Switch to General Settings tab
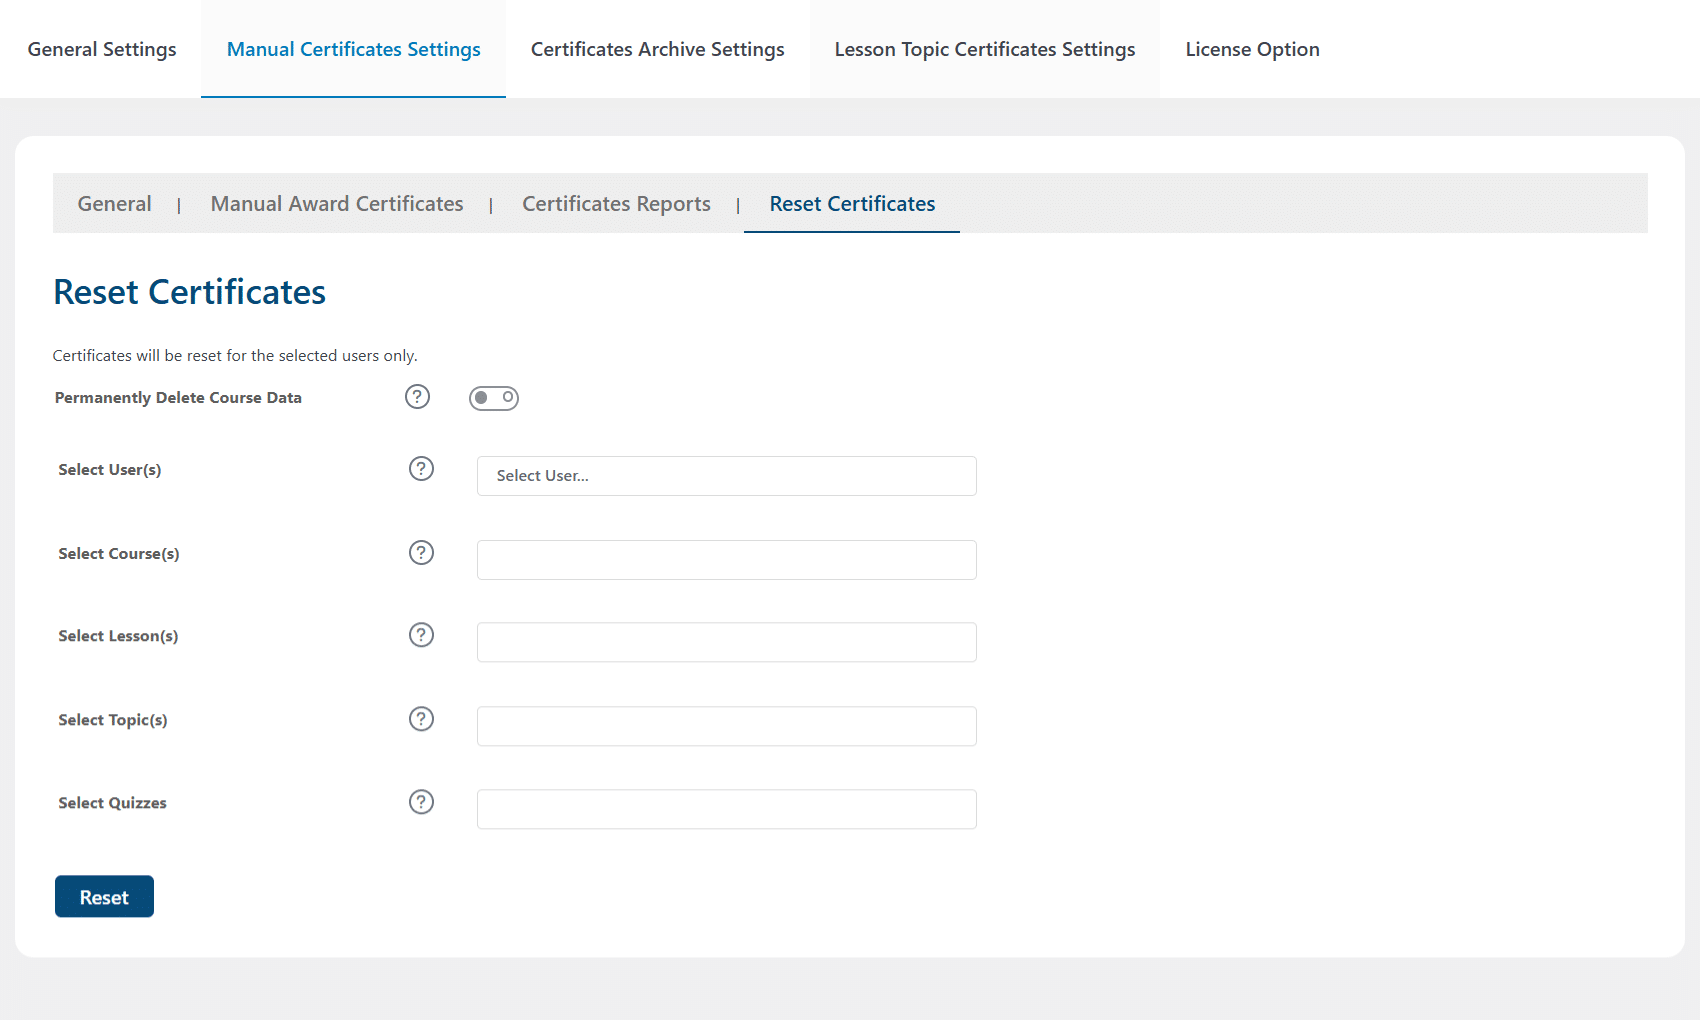The height and width of the screenshot is (1020, 1700). coord(102,49)
